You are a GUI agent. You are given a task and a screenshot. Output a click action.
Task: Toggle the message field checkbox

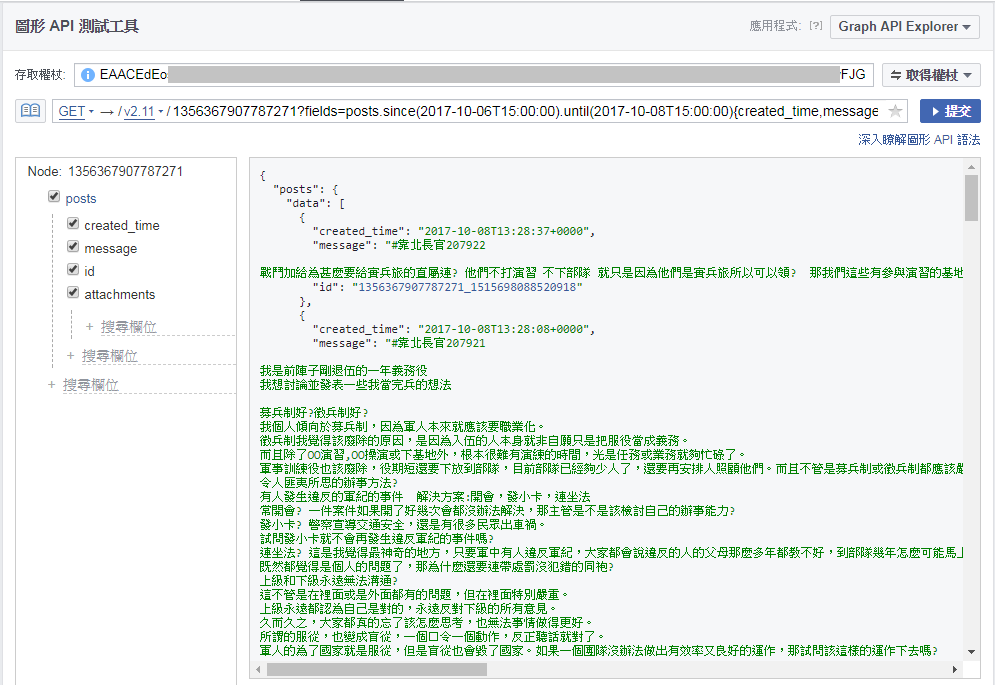pos(73,248)
